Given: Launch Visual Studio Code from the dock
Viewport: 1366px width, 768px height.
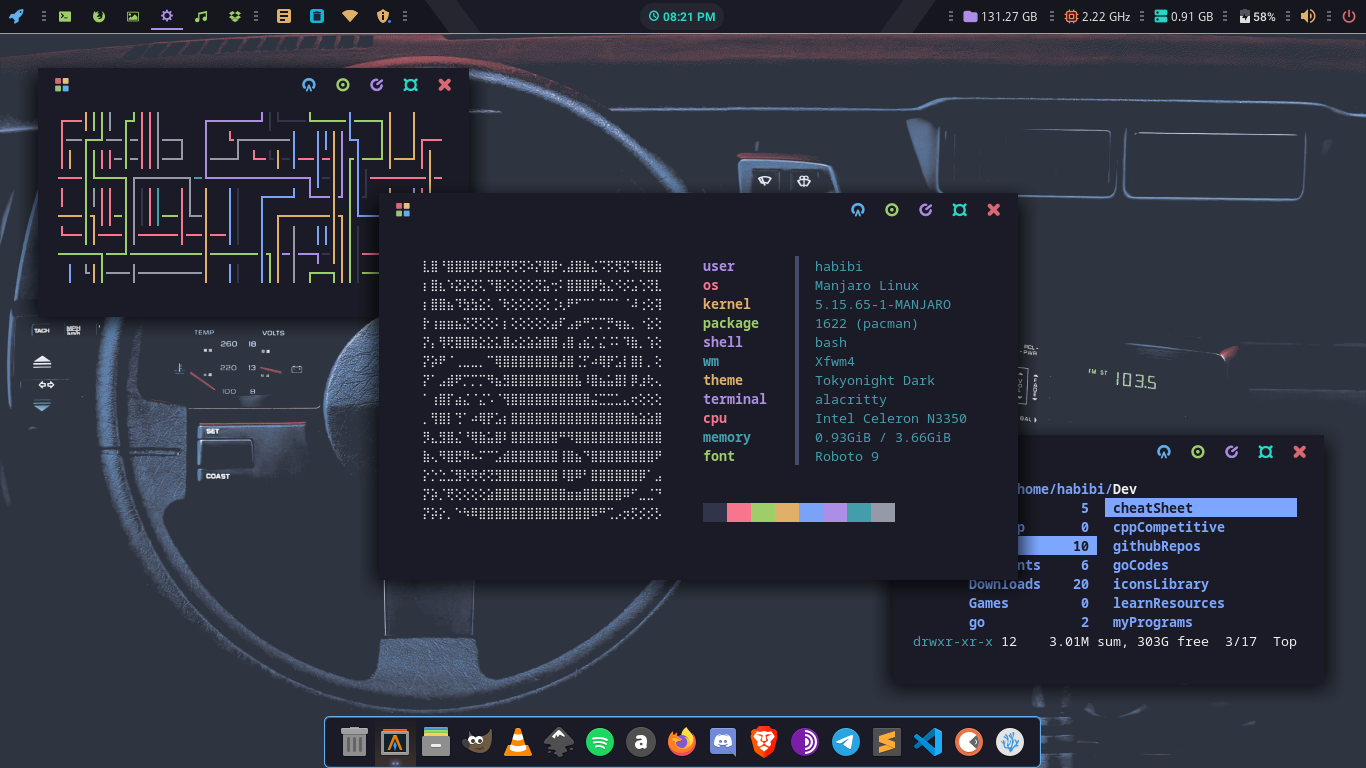Looking at the screenshot, I should click(928, 742).
